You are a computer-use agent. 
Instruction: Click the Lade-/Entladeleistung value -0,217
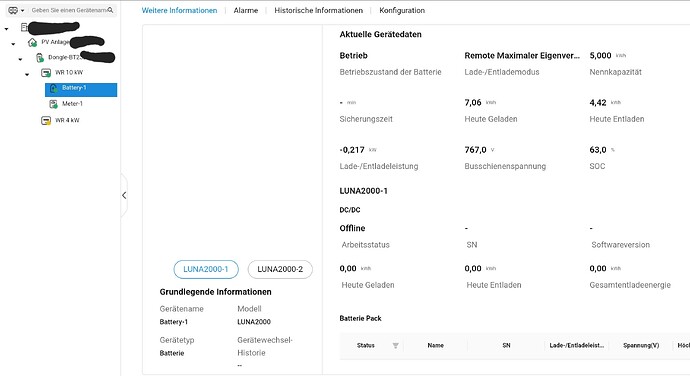[352, 150]
